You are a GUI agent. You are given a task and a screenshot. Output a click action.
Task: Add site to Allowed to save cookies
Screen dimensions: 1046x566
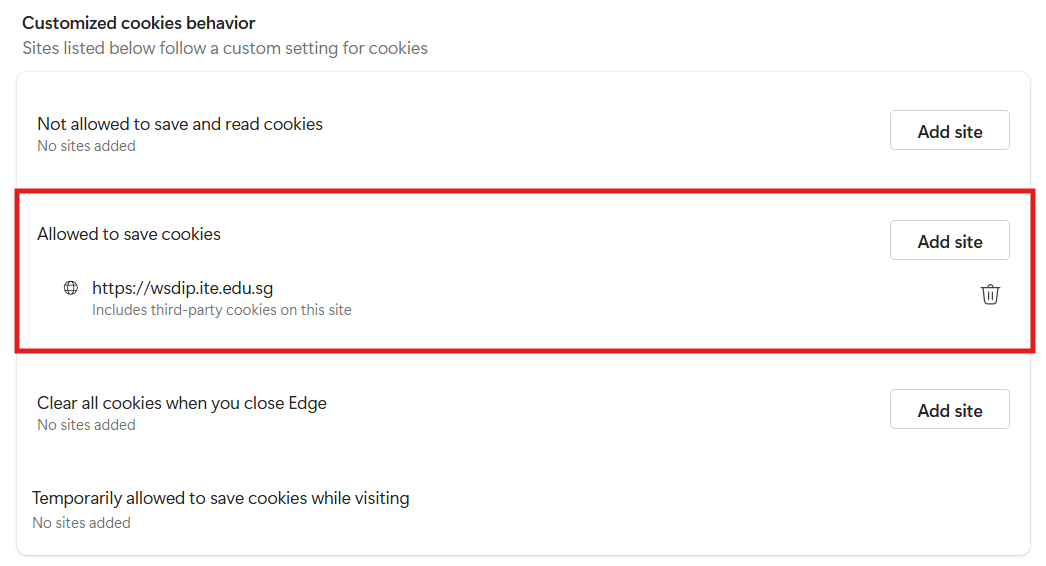949,241
